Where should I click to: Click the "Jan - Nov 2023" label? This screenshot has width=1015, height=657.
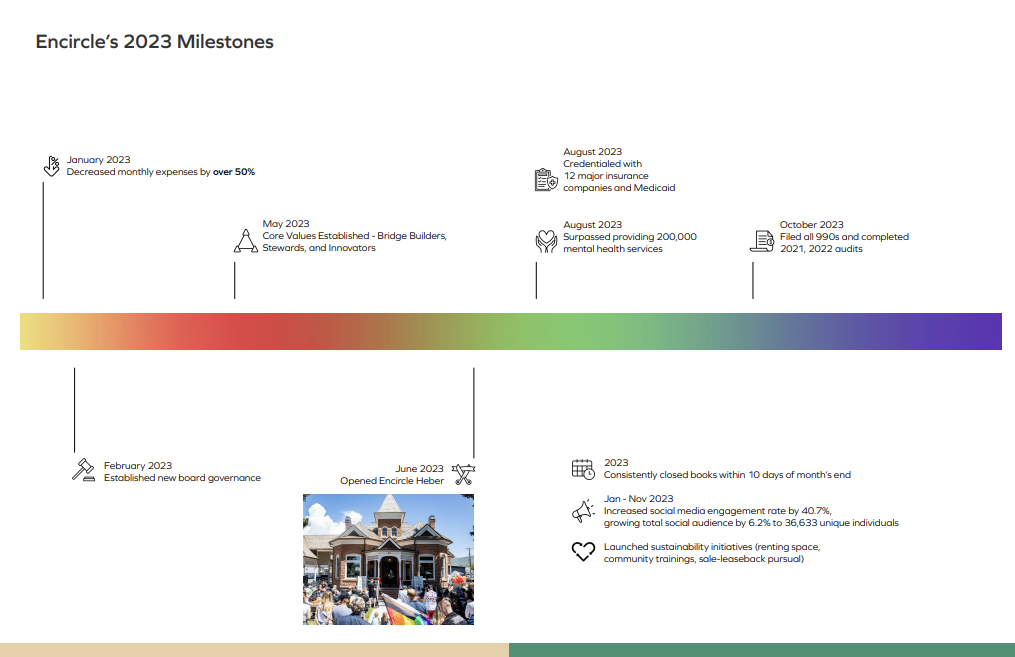click(x=638, y=499)
